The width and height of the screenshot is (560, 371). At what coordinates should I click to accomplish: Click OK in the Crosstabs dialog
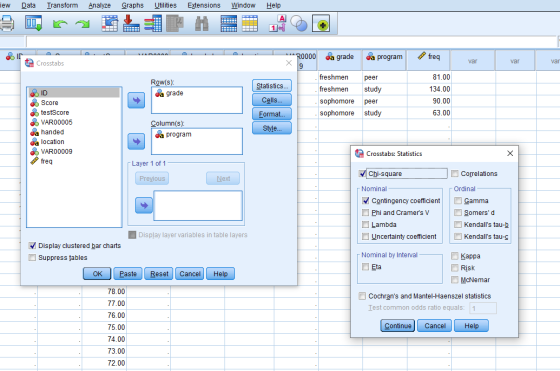coord(97,274)
